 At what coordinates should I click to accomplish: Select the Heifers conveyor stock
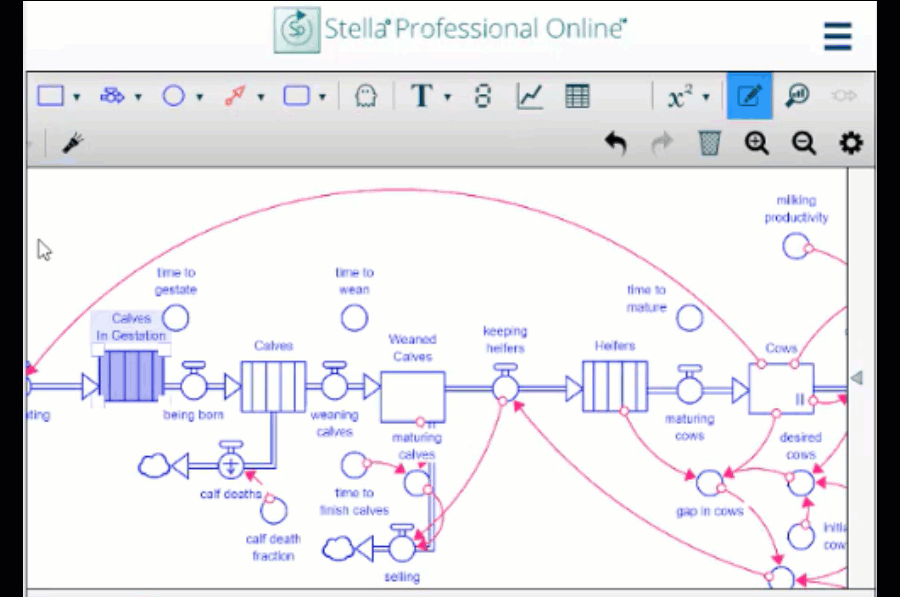tap(615, 386)
